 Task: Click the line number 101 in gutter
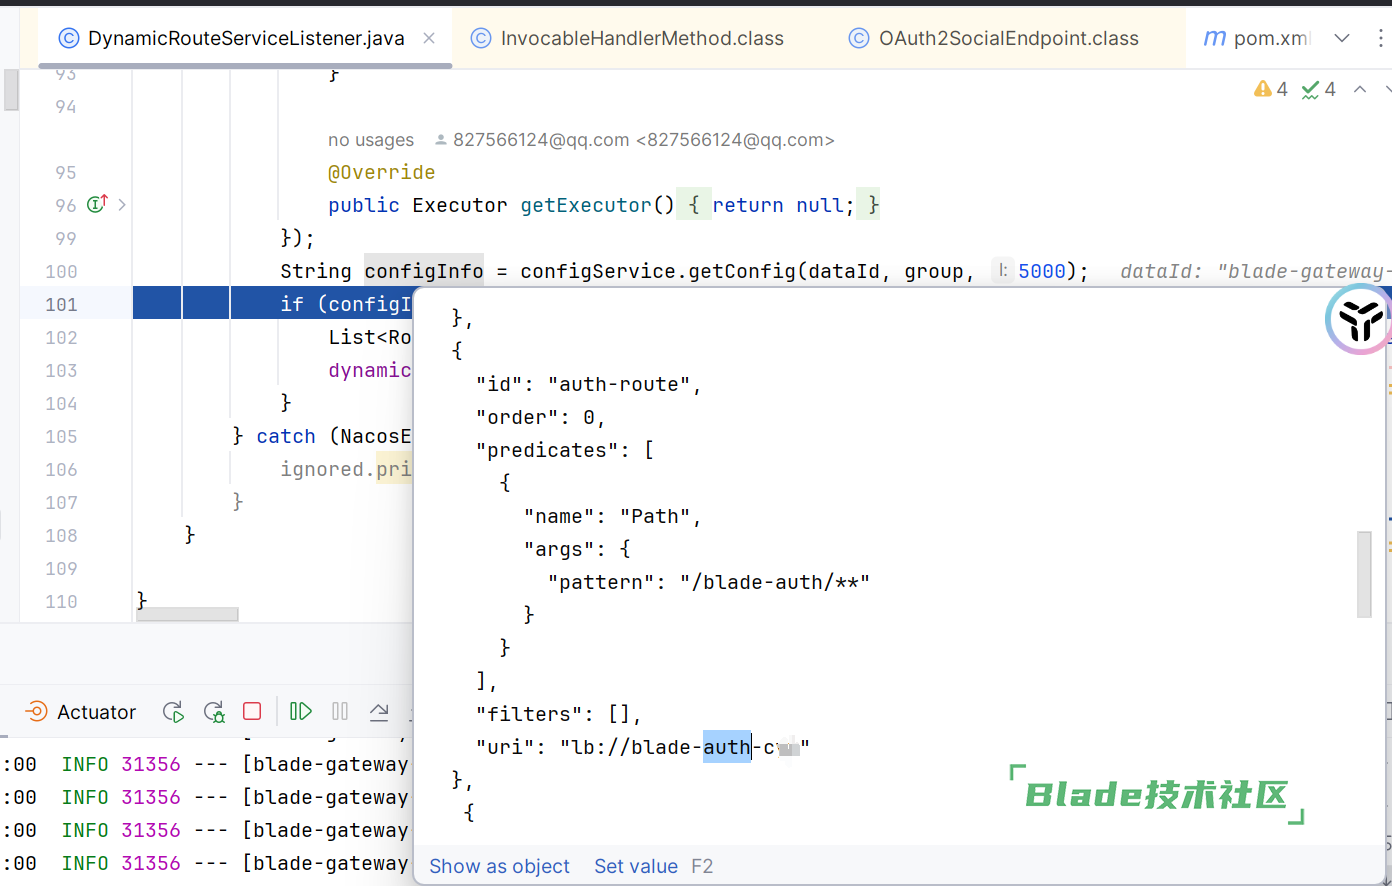(61, 304)
